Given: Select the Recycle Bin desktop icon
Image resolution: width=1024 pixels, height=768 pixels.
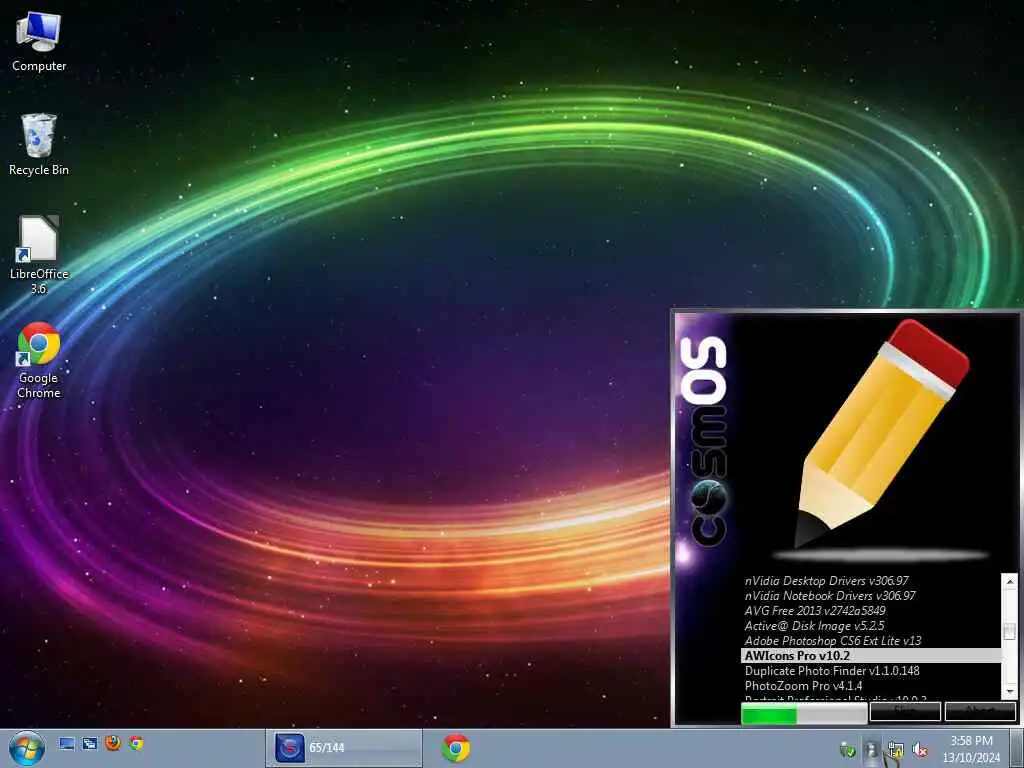Looking at the screenshot, I should (39, 145).
